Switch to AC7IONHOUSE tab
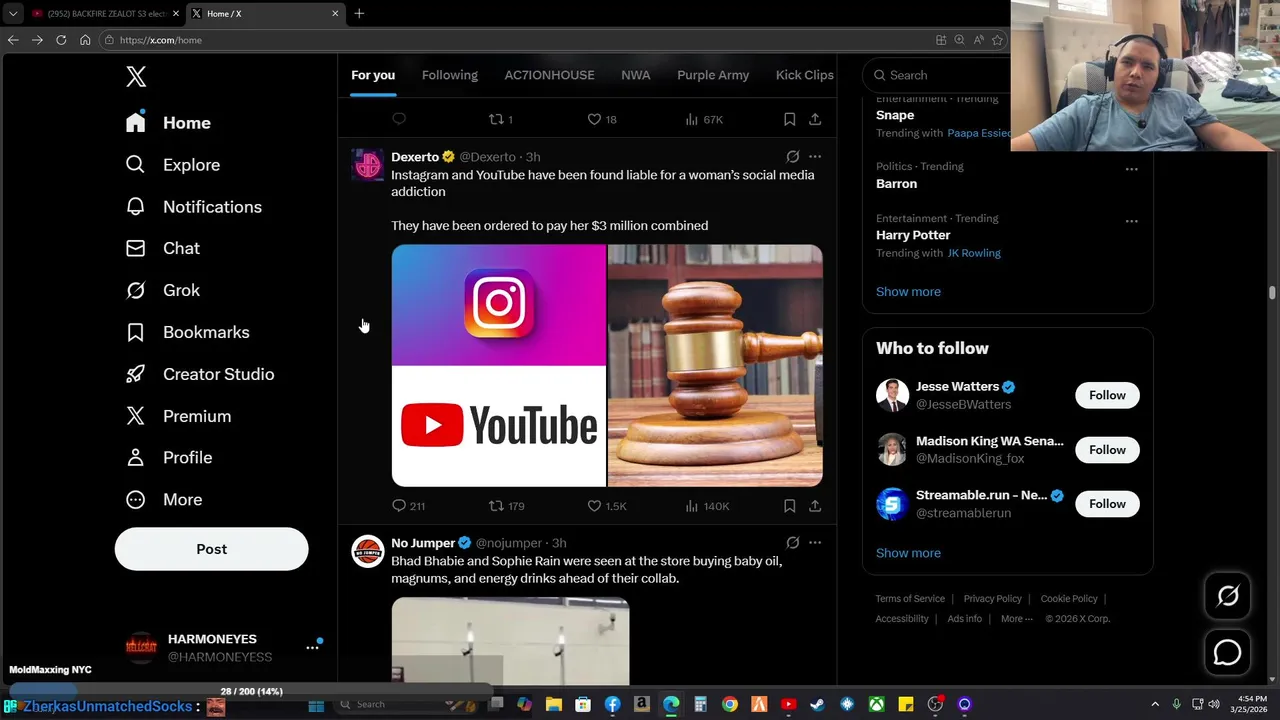This screenshot has width=1280, height=720. [549, 75]
